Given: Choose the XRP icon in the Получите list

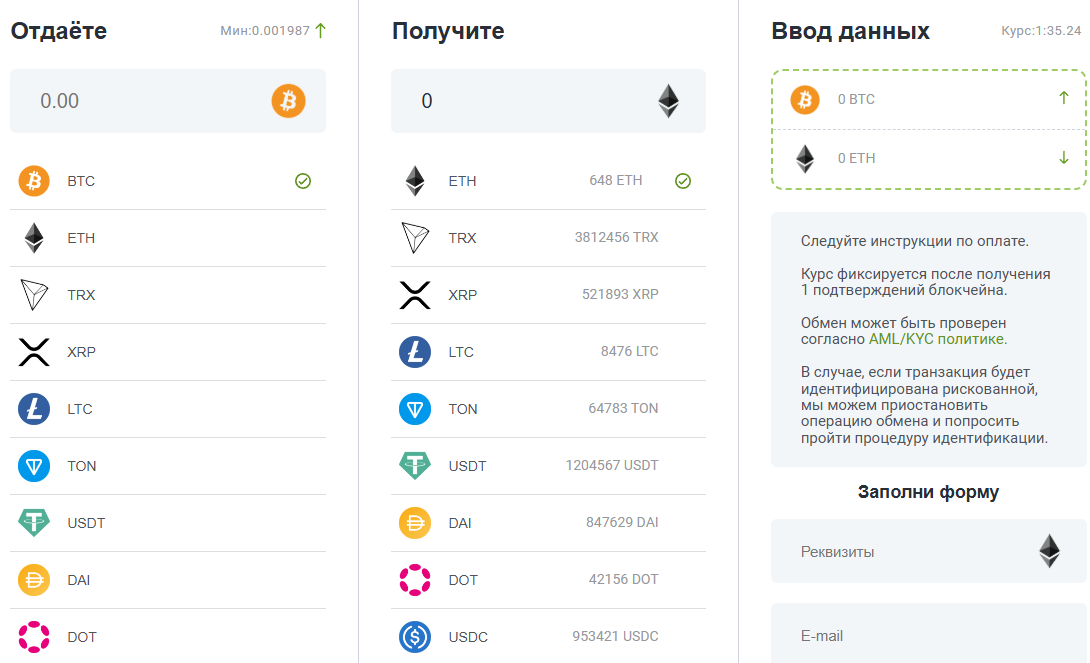Looking at the screenshot, I should [415, 295].
